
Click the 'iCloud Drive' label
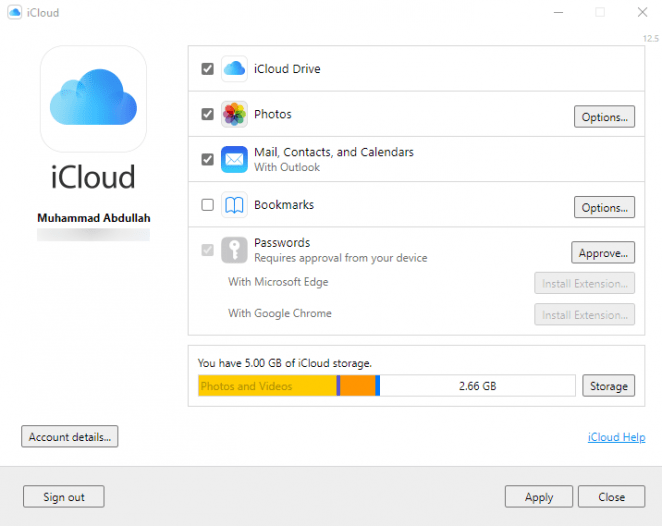tap(287, 69)
